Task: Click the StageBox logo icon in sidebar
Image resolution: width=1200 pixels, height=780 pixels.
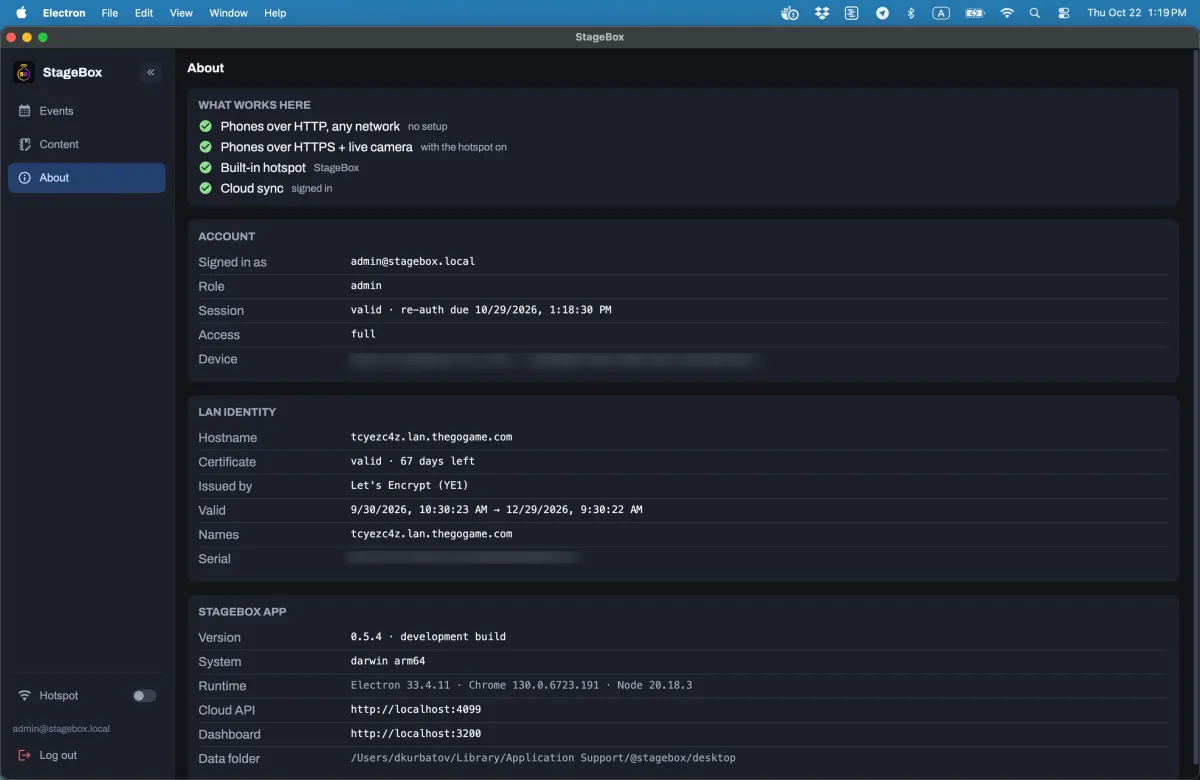Action: coord(24,72)
